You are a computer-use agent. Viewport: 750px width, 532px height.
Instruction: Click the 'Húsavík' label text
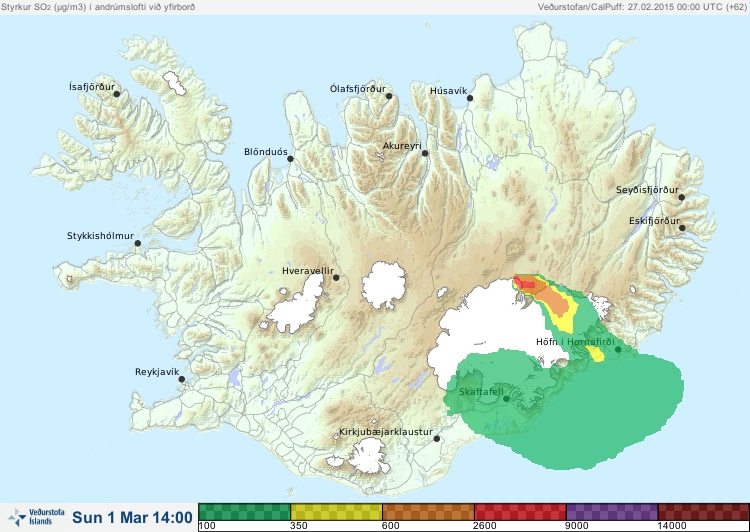pyautogui.click(x=449, y=91)
